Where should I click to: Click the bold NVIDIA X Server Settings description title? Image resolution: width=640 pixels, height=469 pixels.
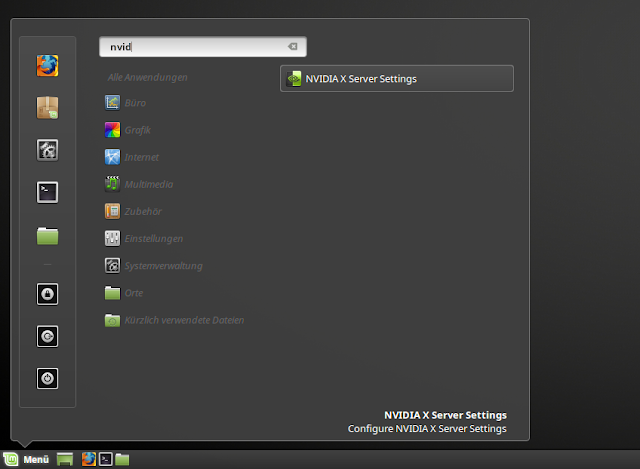point(445,415)
